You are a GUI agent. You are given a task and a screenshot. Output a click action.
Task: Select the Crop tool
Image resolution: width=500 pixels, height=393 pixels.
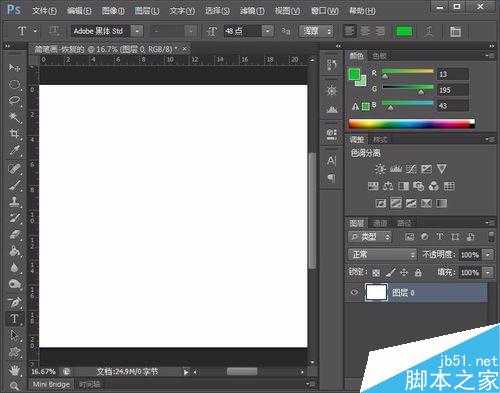[14, 134]
